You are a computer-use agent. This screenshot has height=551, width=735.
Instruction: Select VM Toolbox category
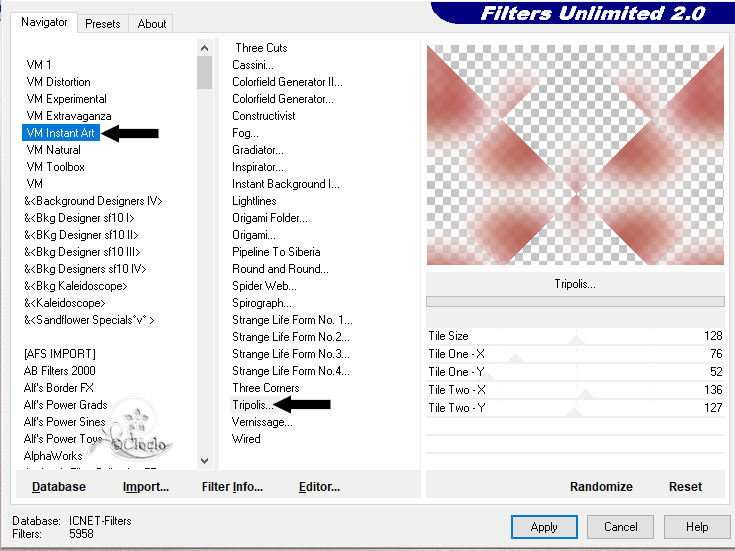pos(55,166)
